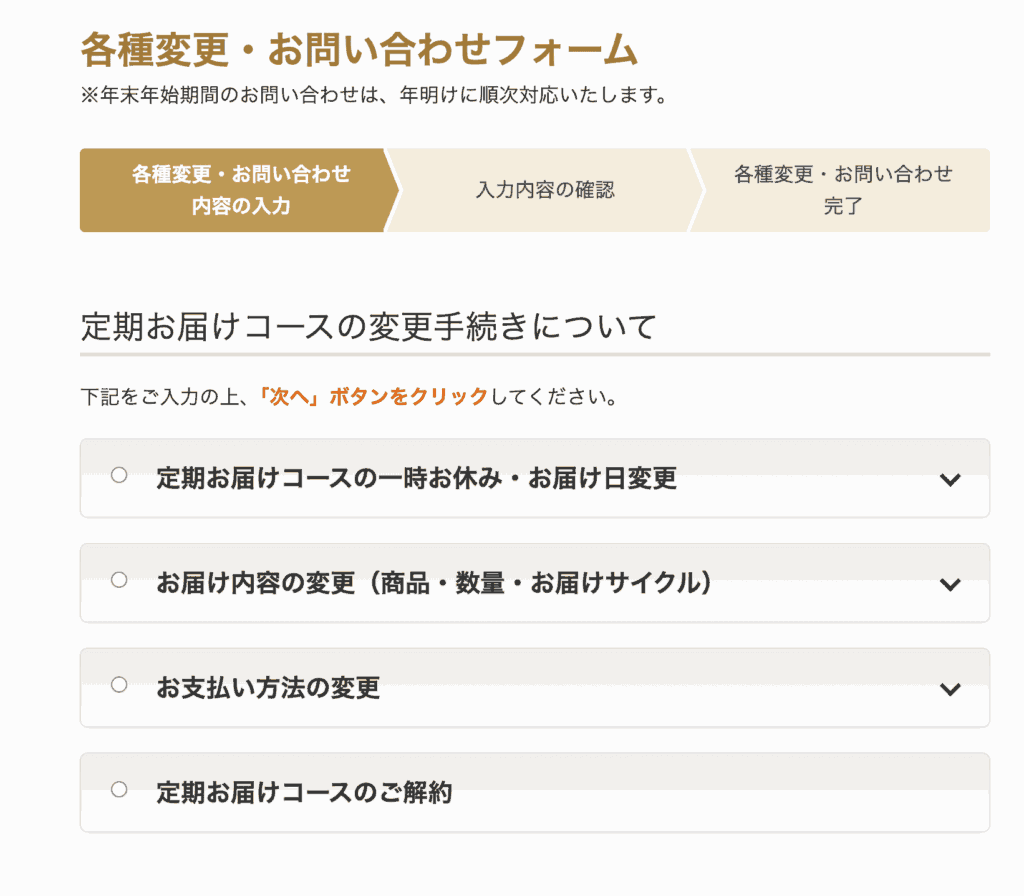Click the 各種変更・お問い合わせ 完了 step
The height and width of the screenshot is (896, 1024).
tap(841, 190)
